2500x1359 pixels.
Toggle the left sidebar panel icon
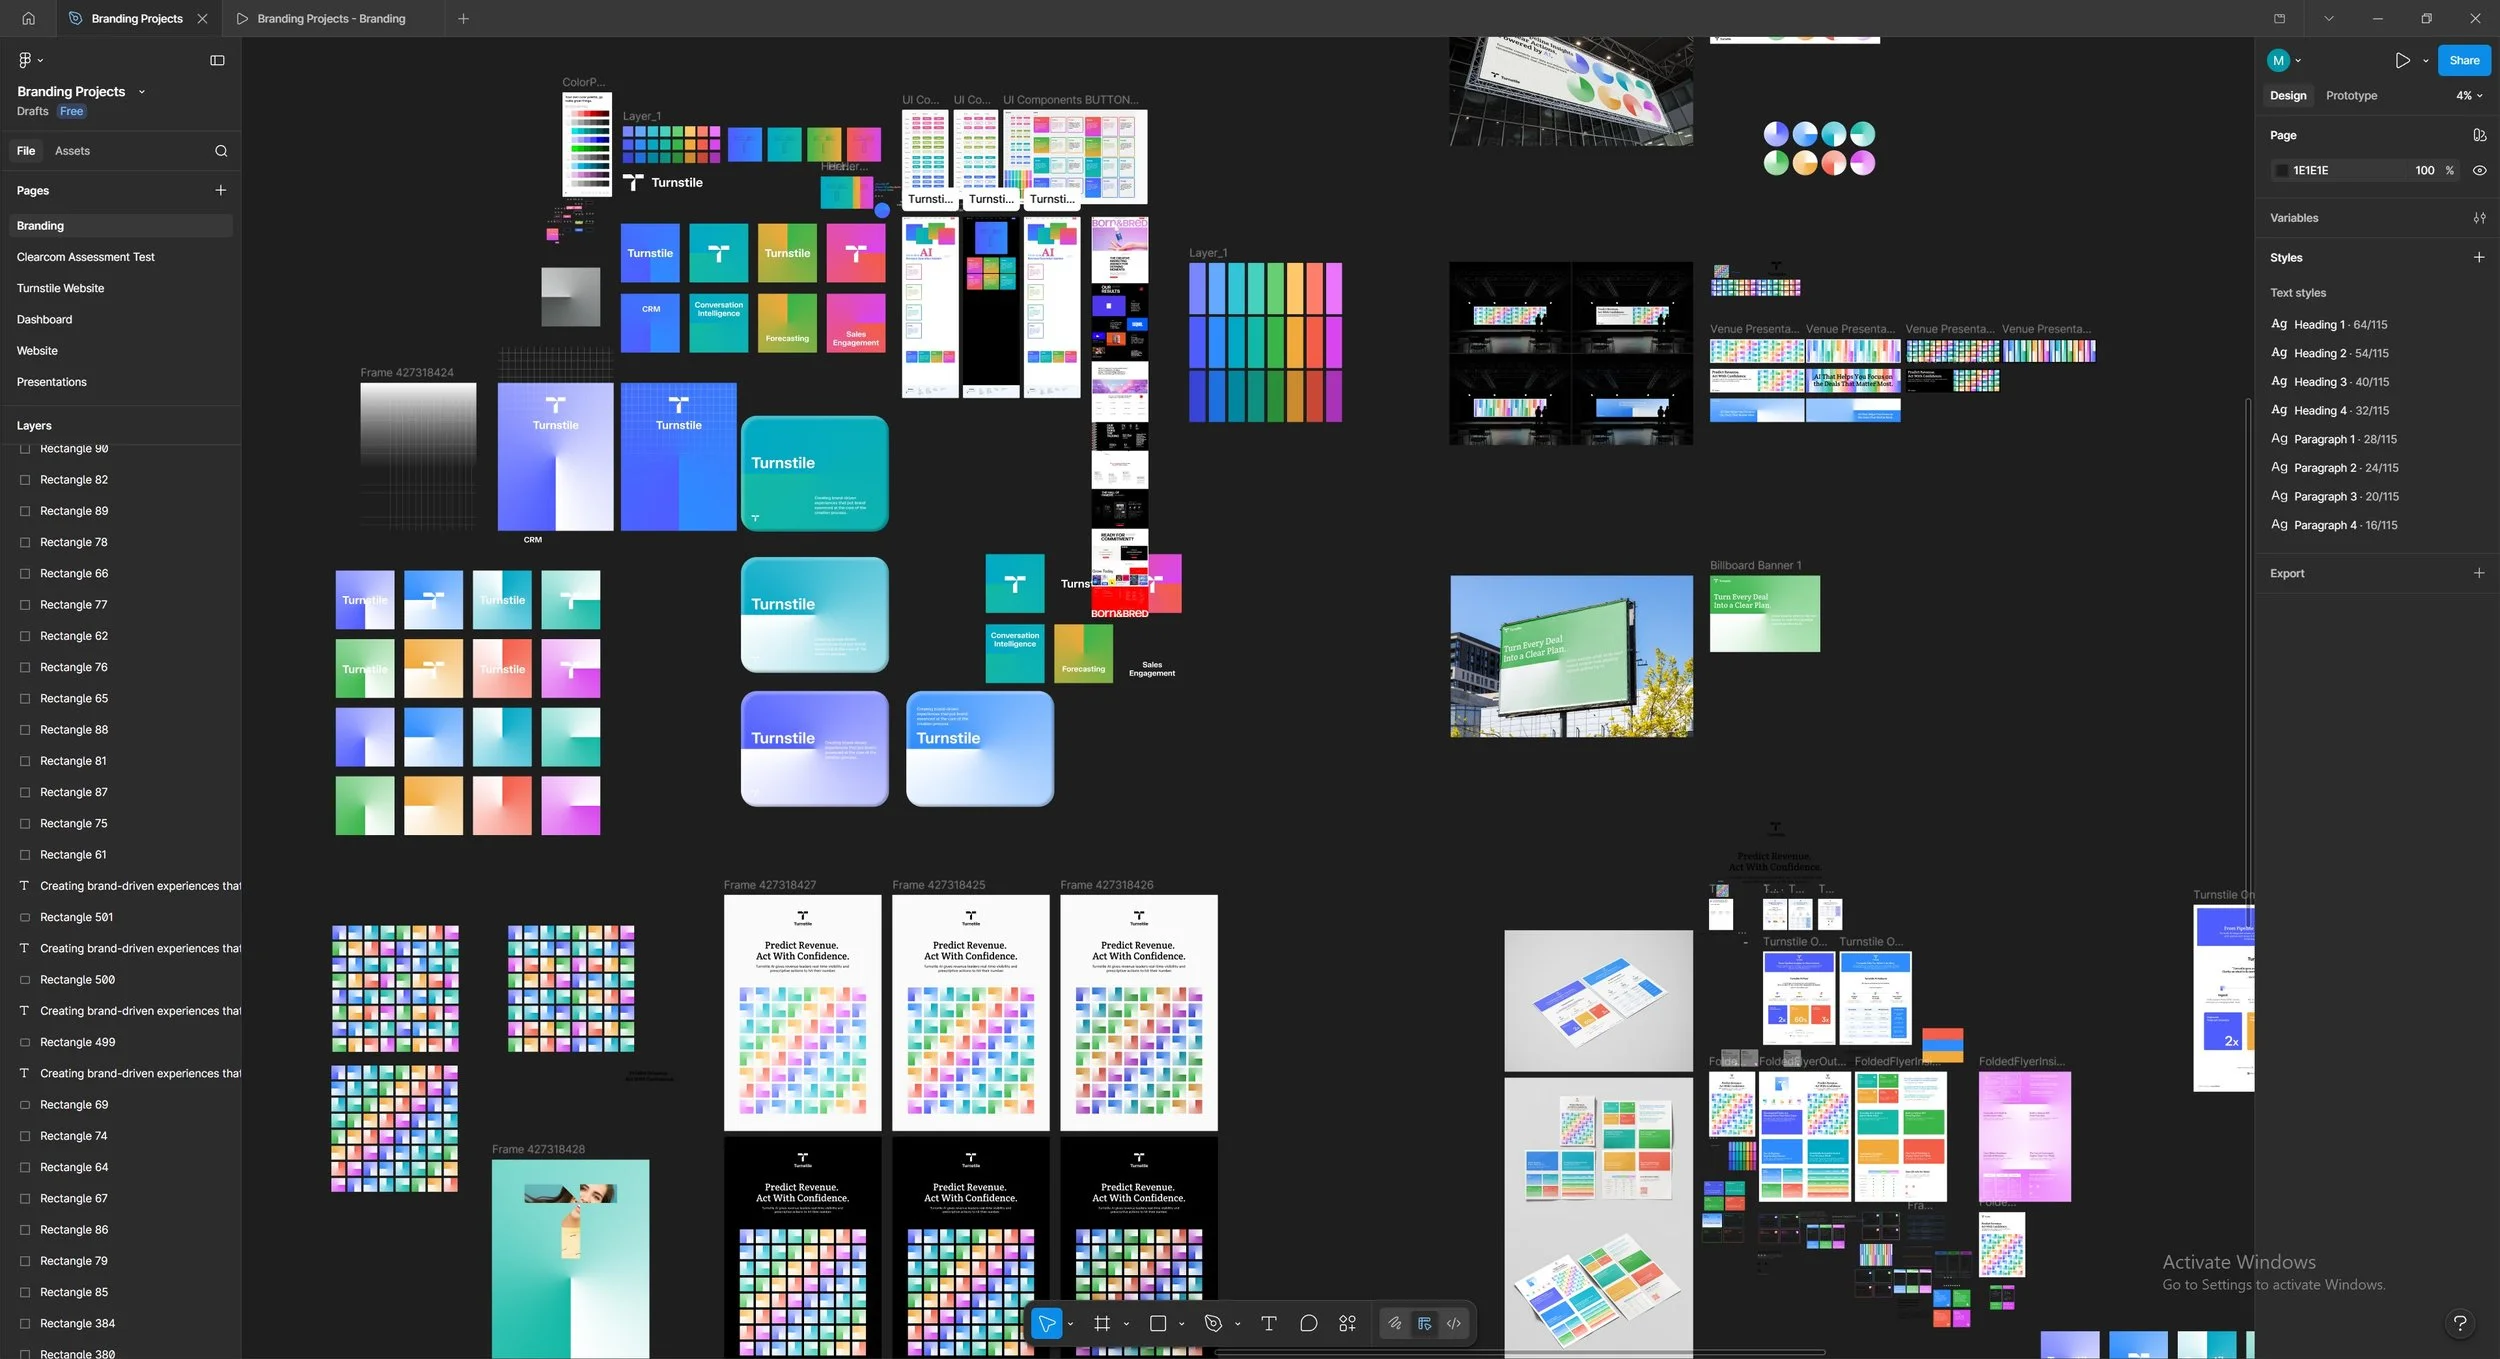click(217, 60)
